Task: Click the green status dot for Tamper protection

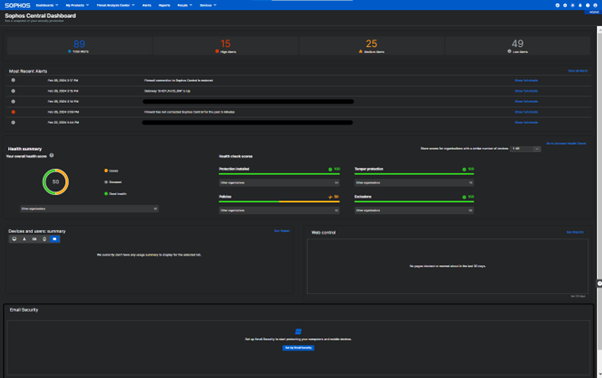Action: [464, 169]
